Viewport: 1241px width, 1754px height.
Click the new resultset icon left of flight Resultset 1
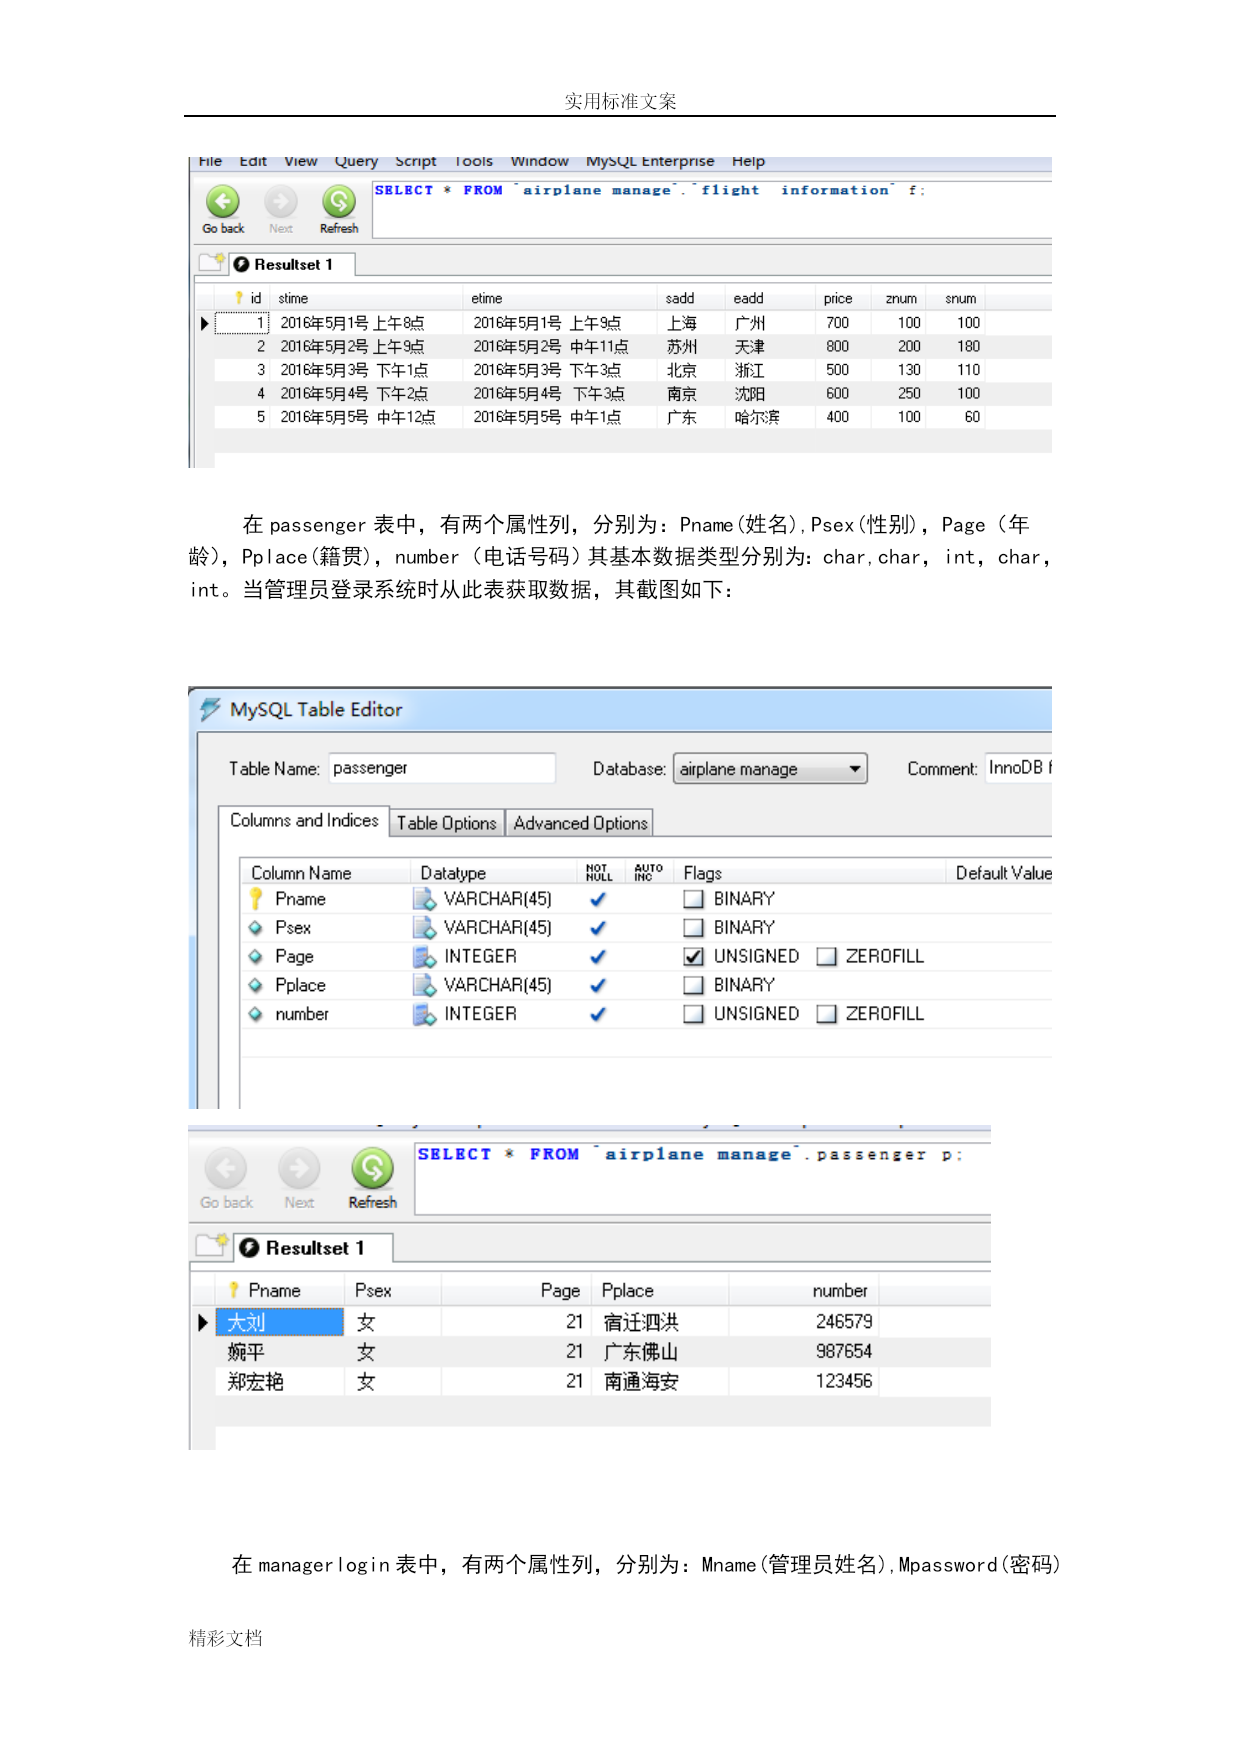tap(211, 263)
